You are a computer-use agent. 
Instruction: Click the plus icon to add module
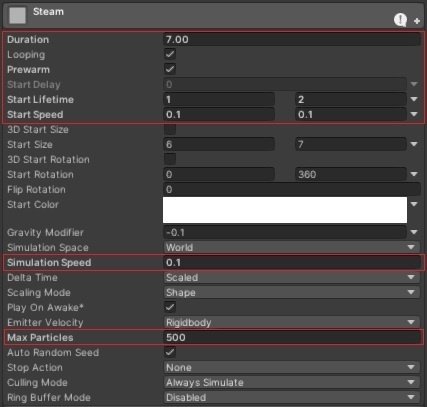pos(417,21)
